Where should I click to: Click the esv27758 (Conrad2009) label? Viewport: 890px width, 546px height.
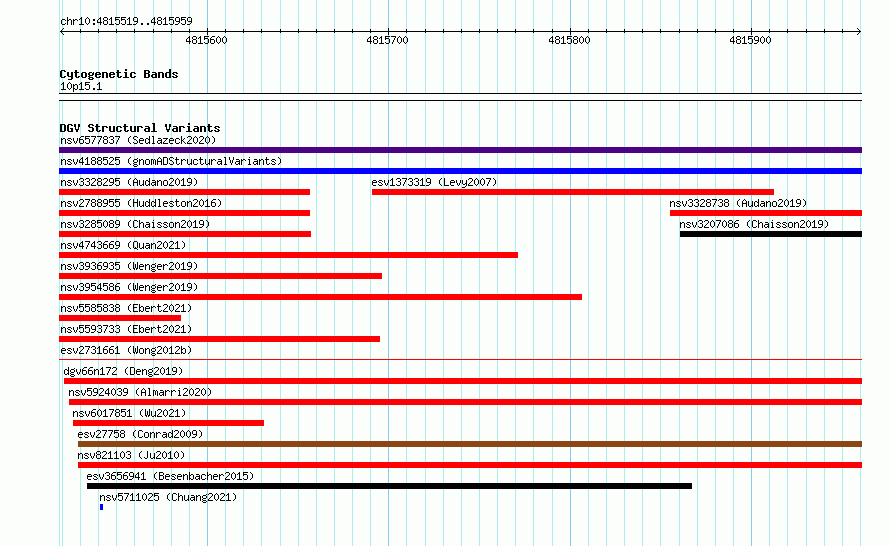click(x=140, y=434)
